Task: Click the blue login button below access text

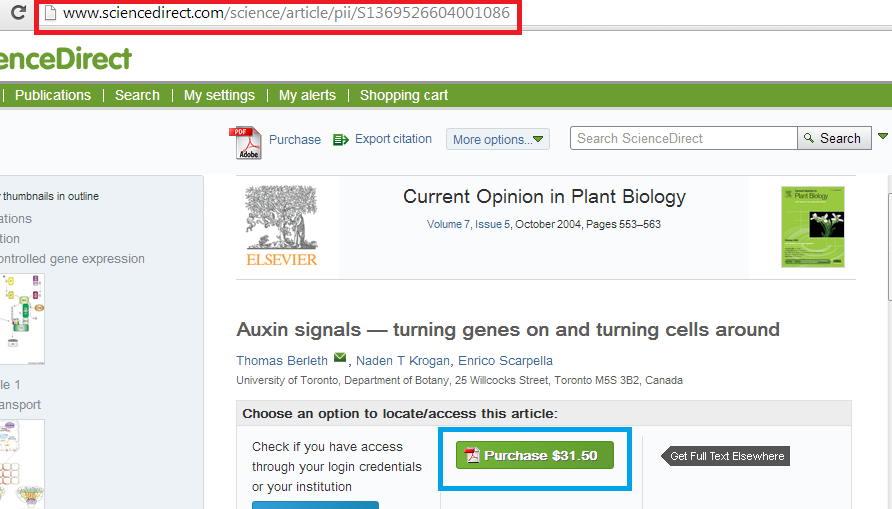Action: click(315, 505)
